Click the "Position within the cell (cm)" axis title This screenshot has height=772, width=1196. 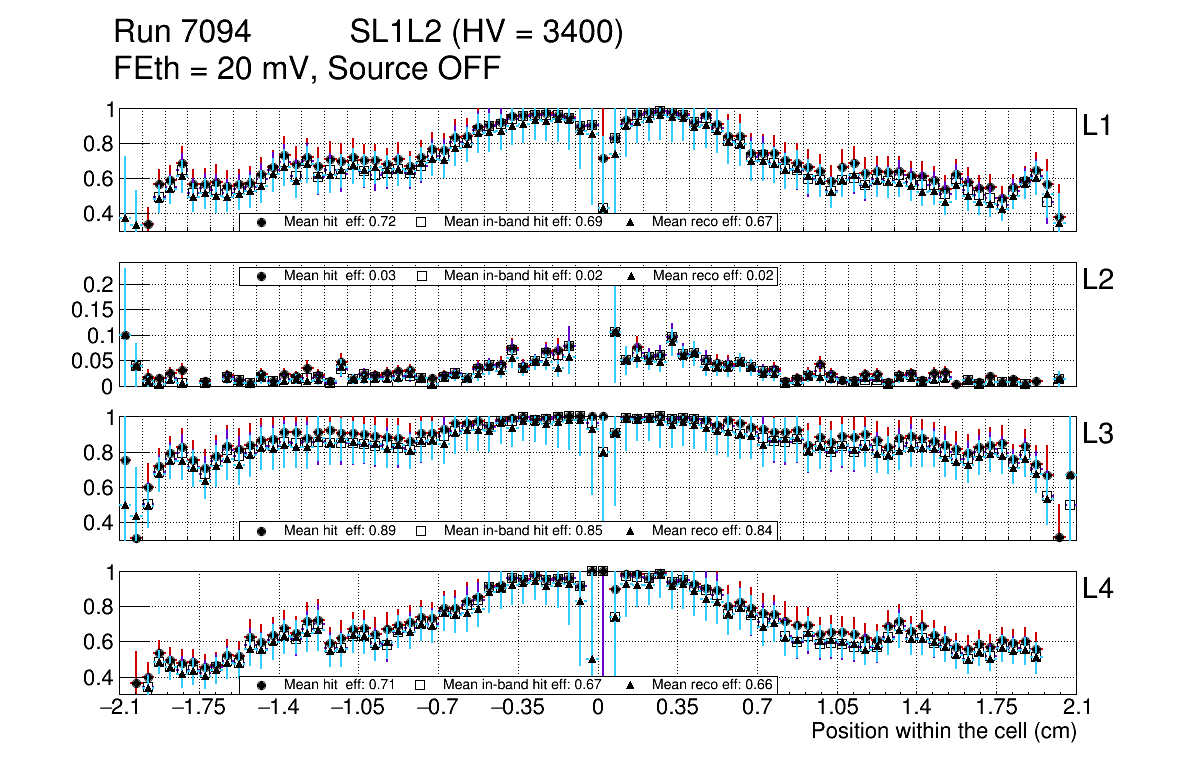tap(943, 731)
